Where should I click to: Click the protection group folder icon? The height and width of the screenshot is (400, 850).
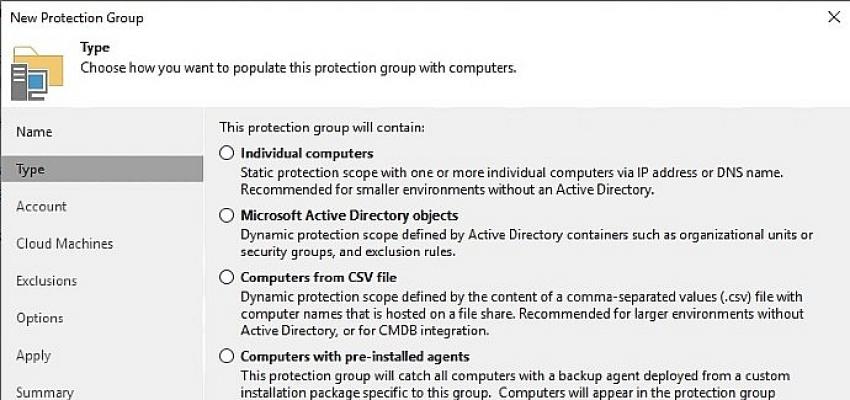pos(37,73)
